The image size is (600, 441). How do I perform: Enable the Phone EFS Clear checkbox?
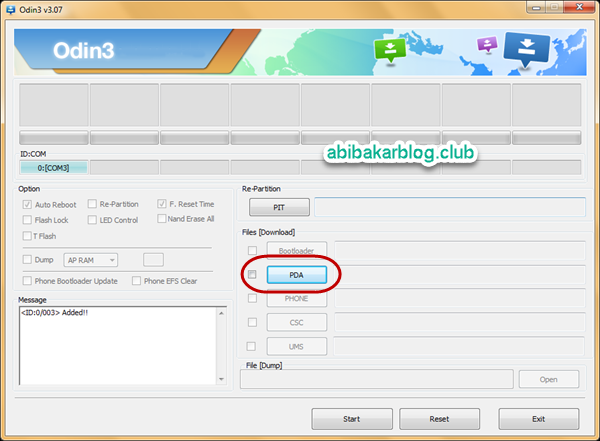[136, 281]
